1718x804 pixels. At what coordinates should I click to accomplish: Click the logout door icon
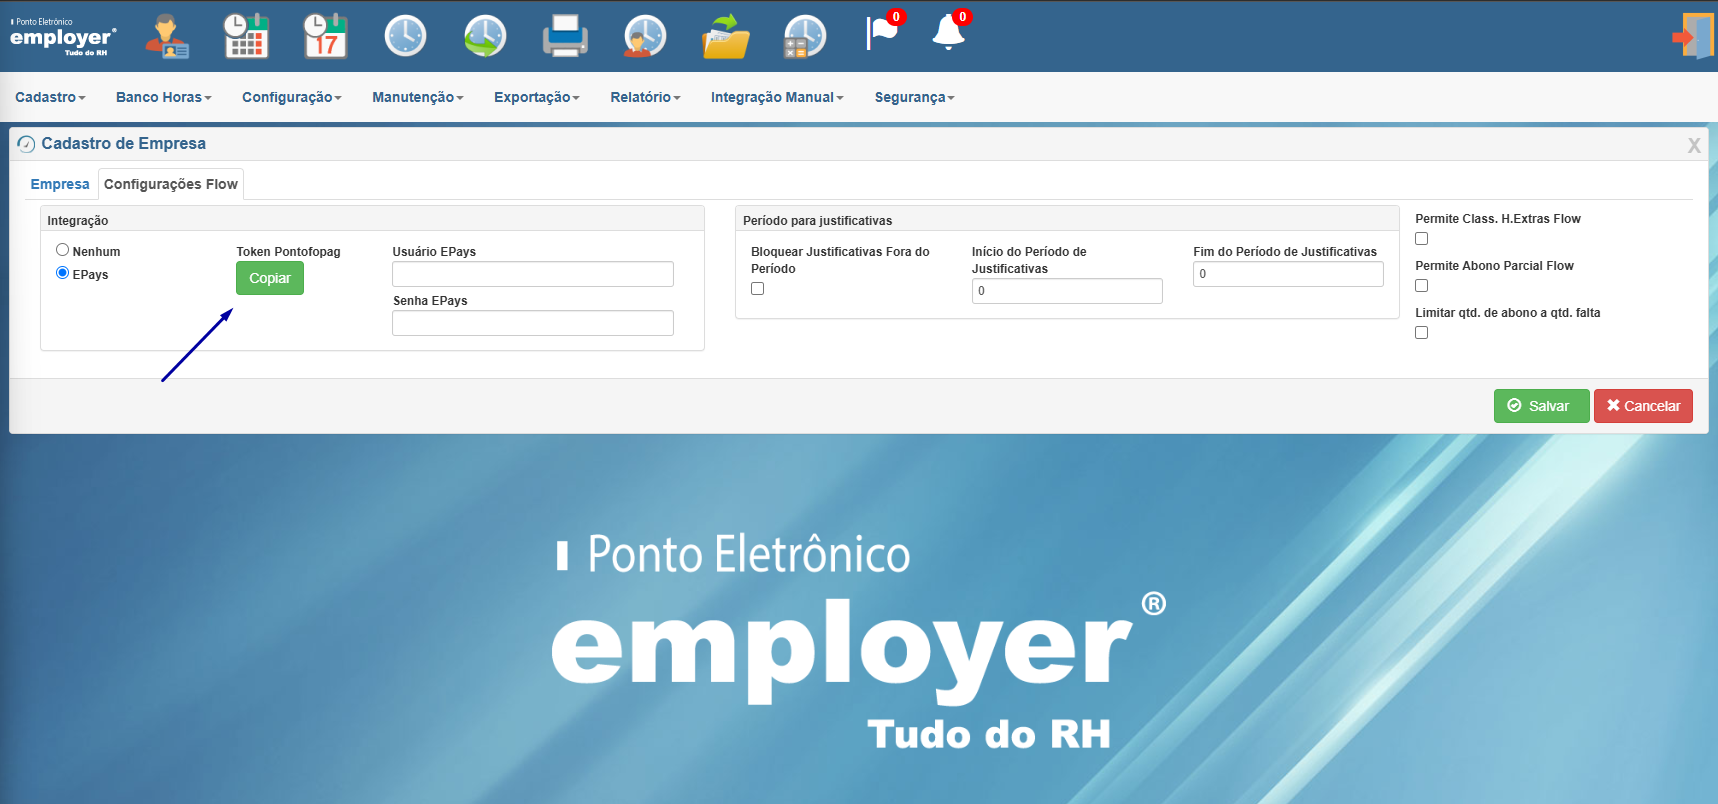(x=1694, y=36)
